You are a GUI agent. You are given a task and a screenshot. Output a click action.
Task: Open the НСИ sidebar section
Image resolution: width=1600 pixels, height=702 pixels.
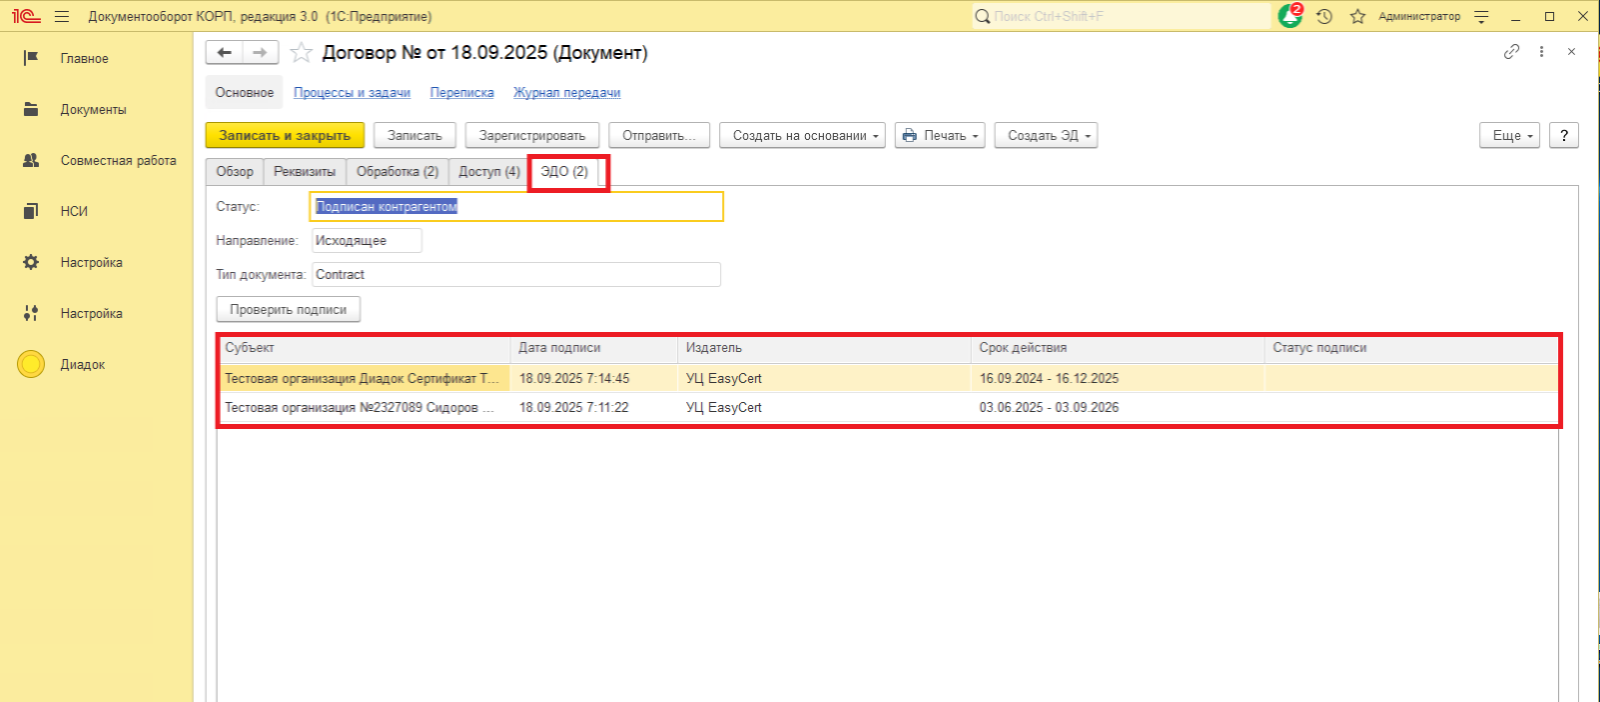point(74,211)
